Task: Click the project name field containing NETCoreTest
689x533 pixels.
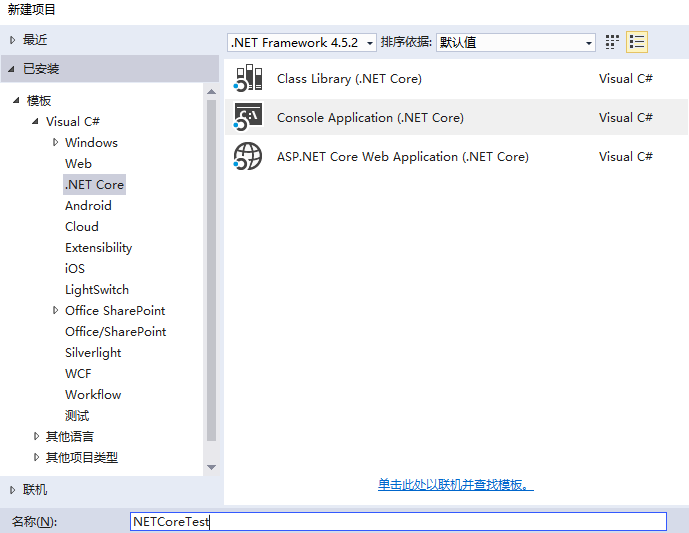Action: pos(398,522)
